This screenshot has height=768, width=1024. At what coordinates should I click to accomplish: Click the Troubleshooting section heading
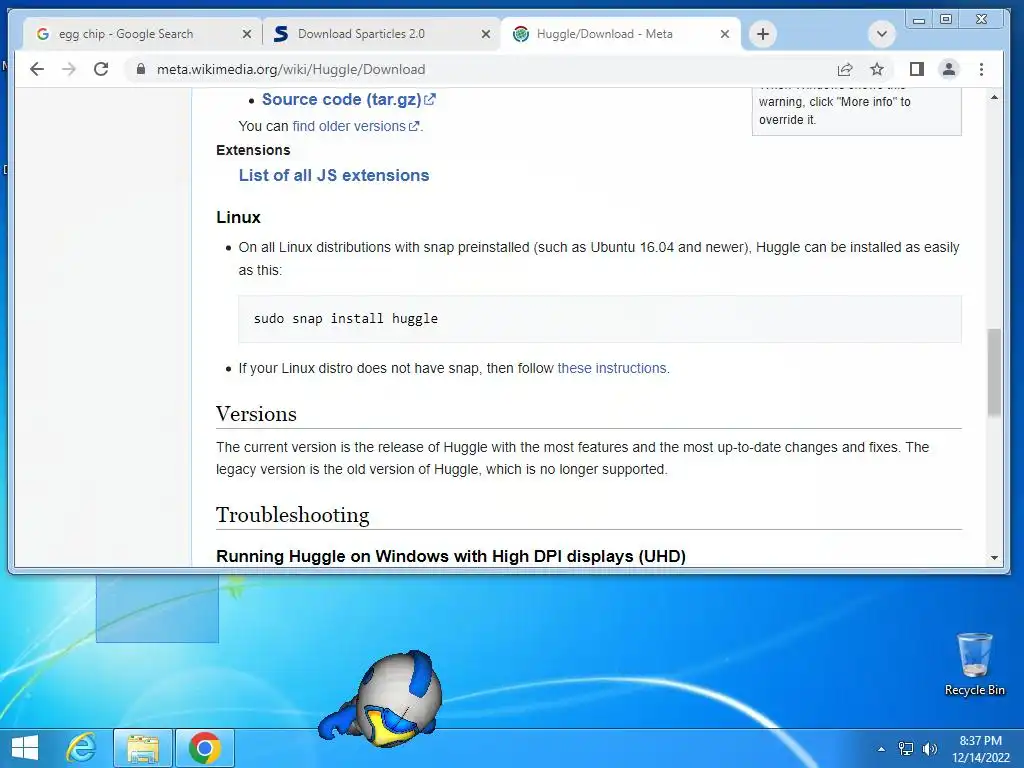coord(293,515)
